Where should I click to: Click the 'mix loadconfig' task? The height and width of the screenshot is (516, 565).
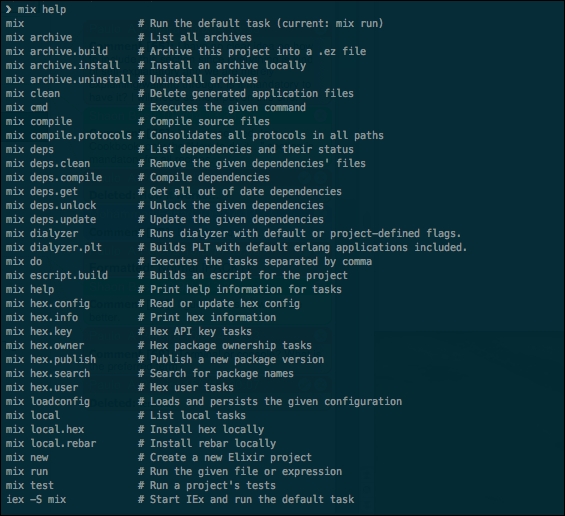coord(48,402)
